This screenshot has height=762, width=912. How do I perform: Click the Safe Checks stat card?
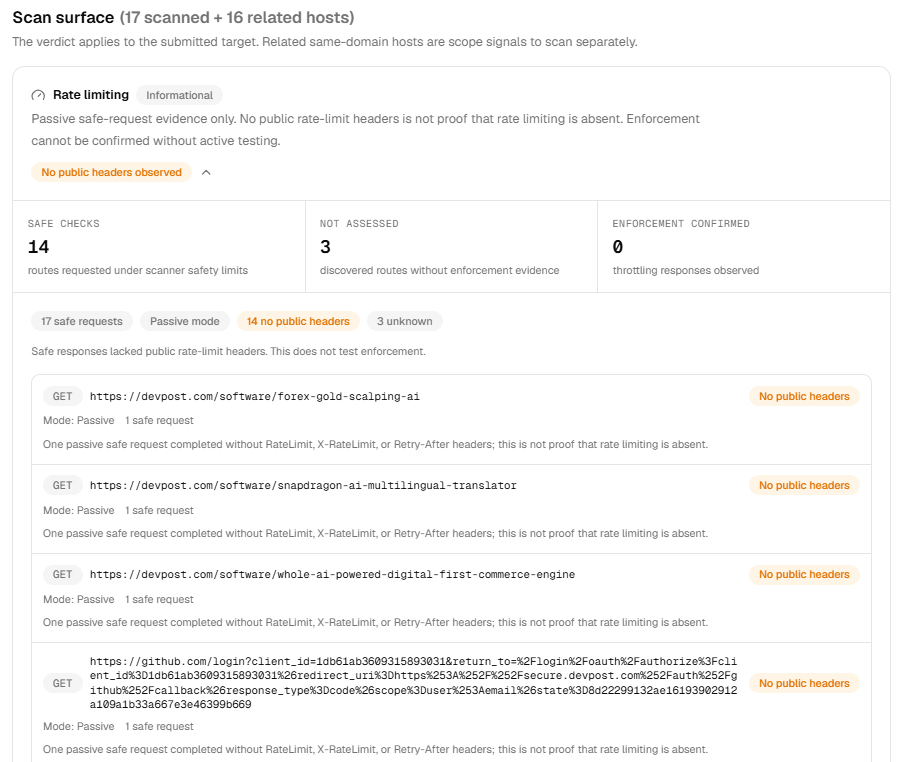(x=159, y=247)
